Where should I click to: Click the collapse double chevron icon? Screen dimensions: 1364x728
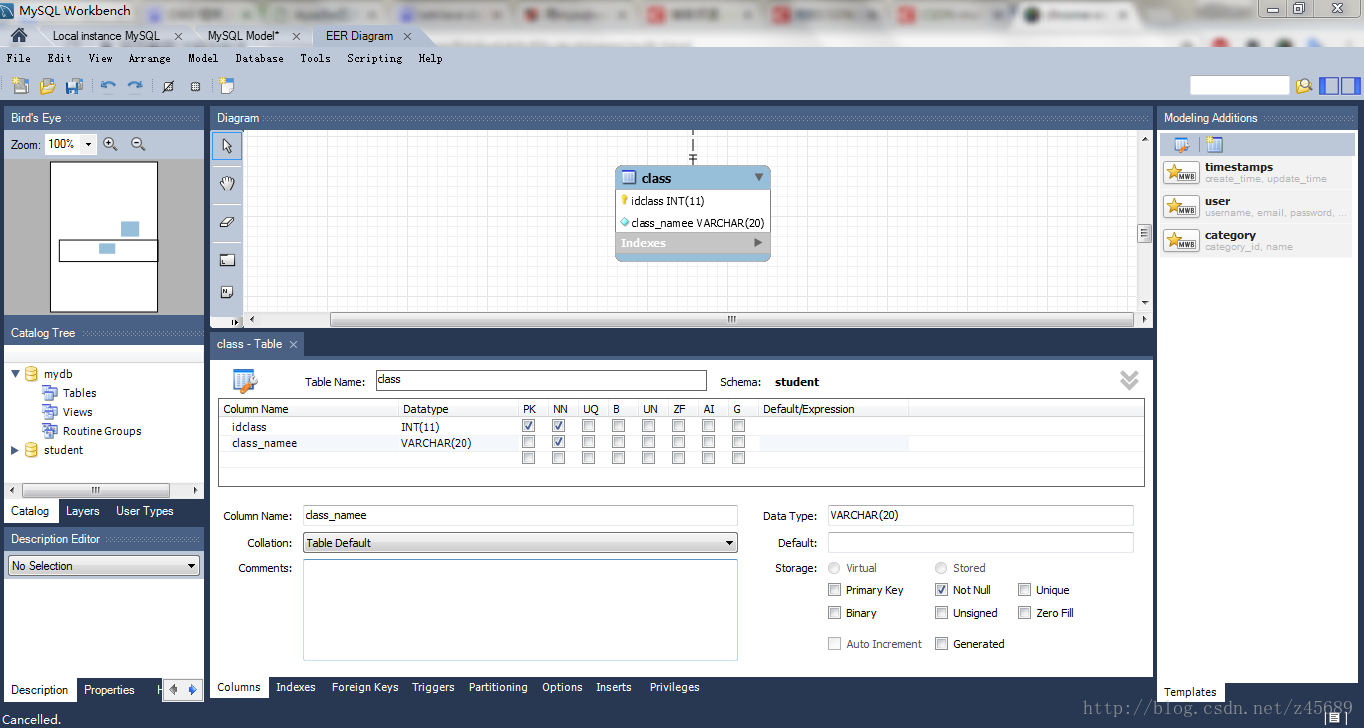[1129, 380]
